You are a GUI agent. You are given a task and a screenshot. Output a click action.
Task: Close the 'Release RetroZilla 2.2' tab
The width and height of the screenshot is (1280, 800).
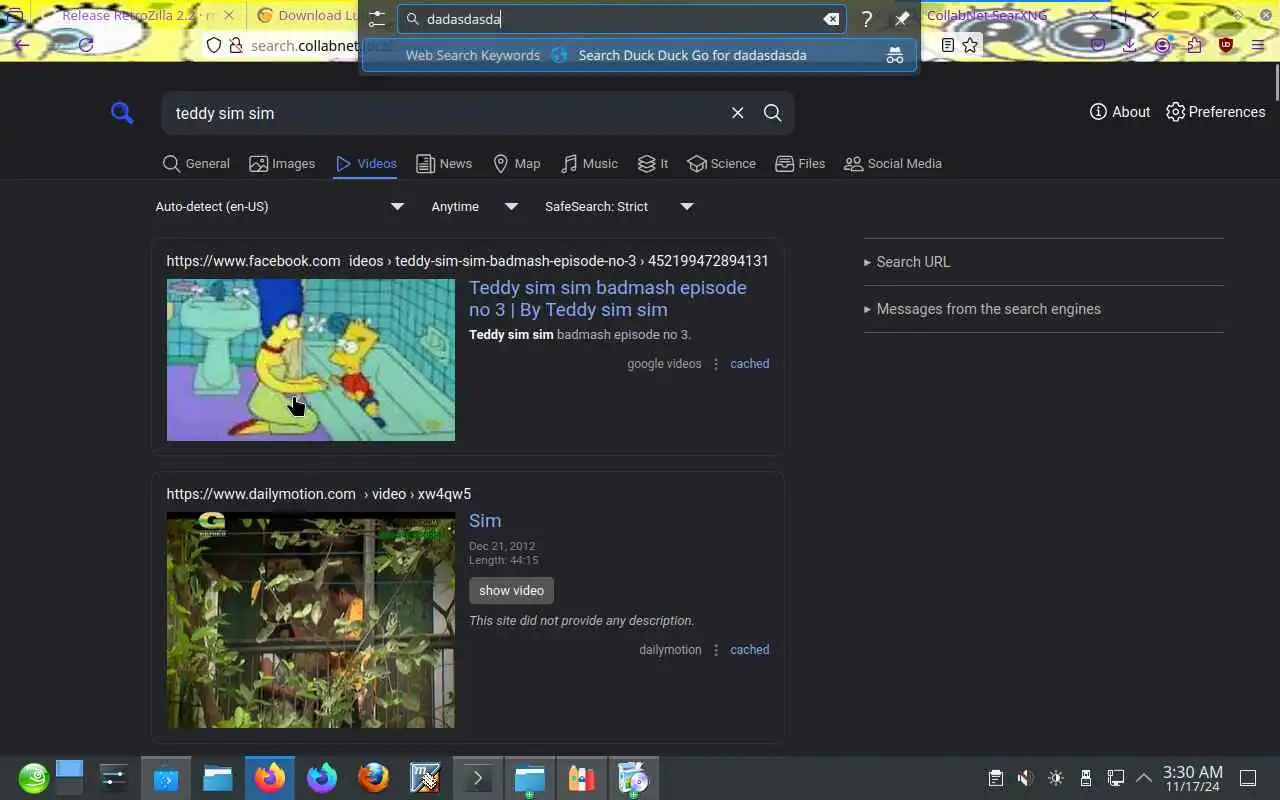tap(229, 15)
